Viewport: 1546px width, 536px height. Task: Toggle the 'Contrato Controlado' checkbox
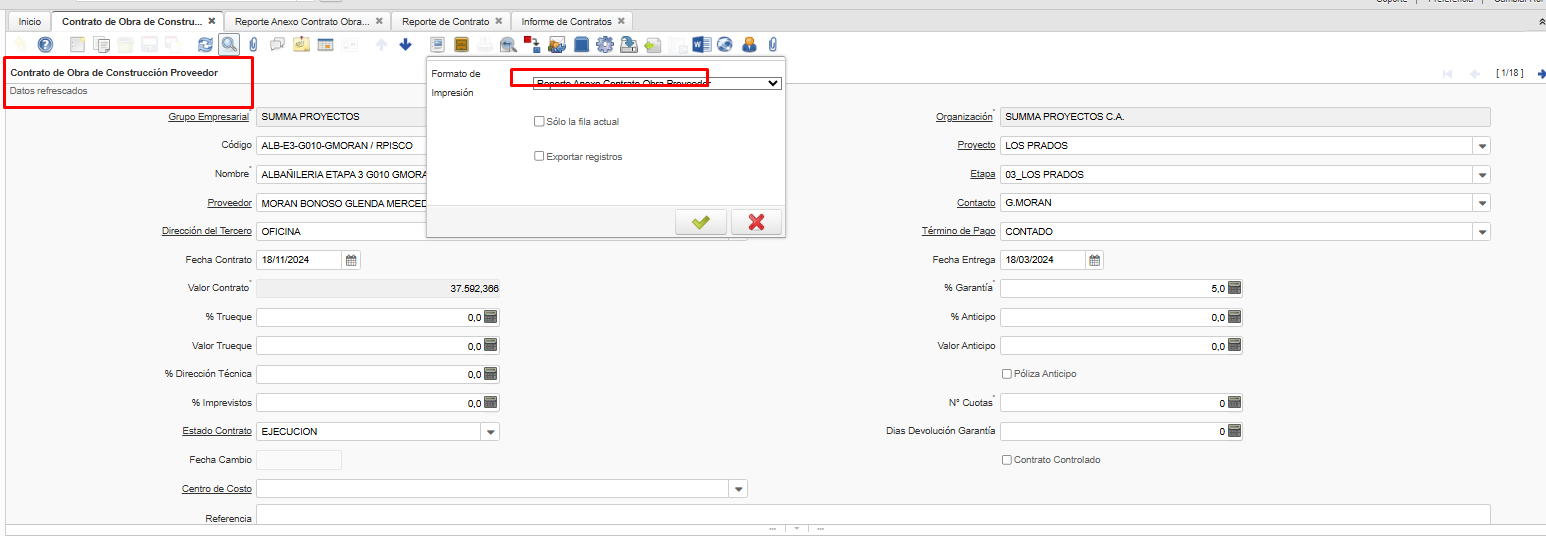[1007, 460]
